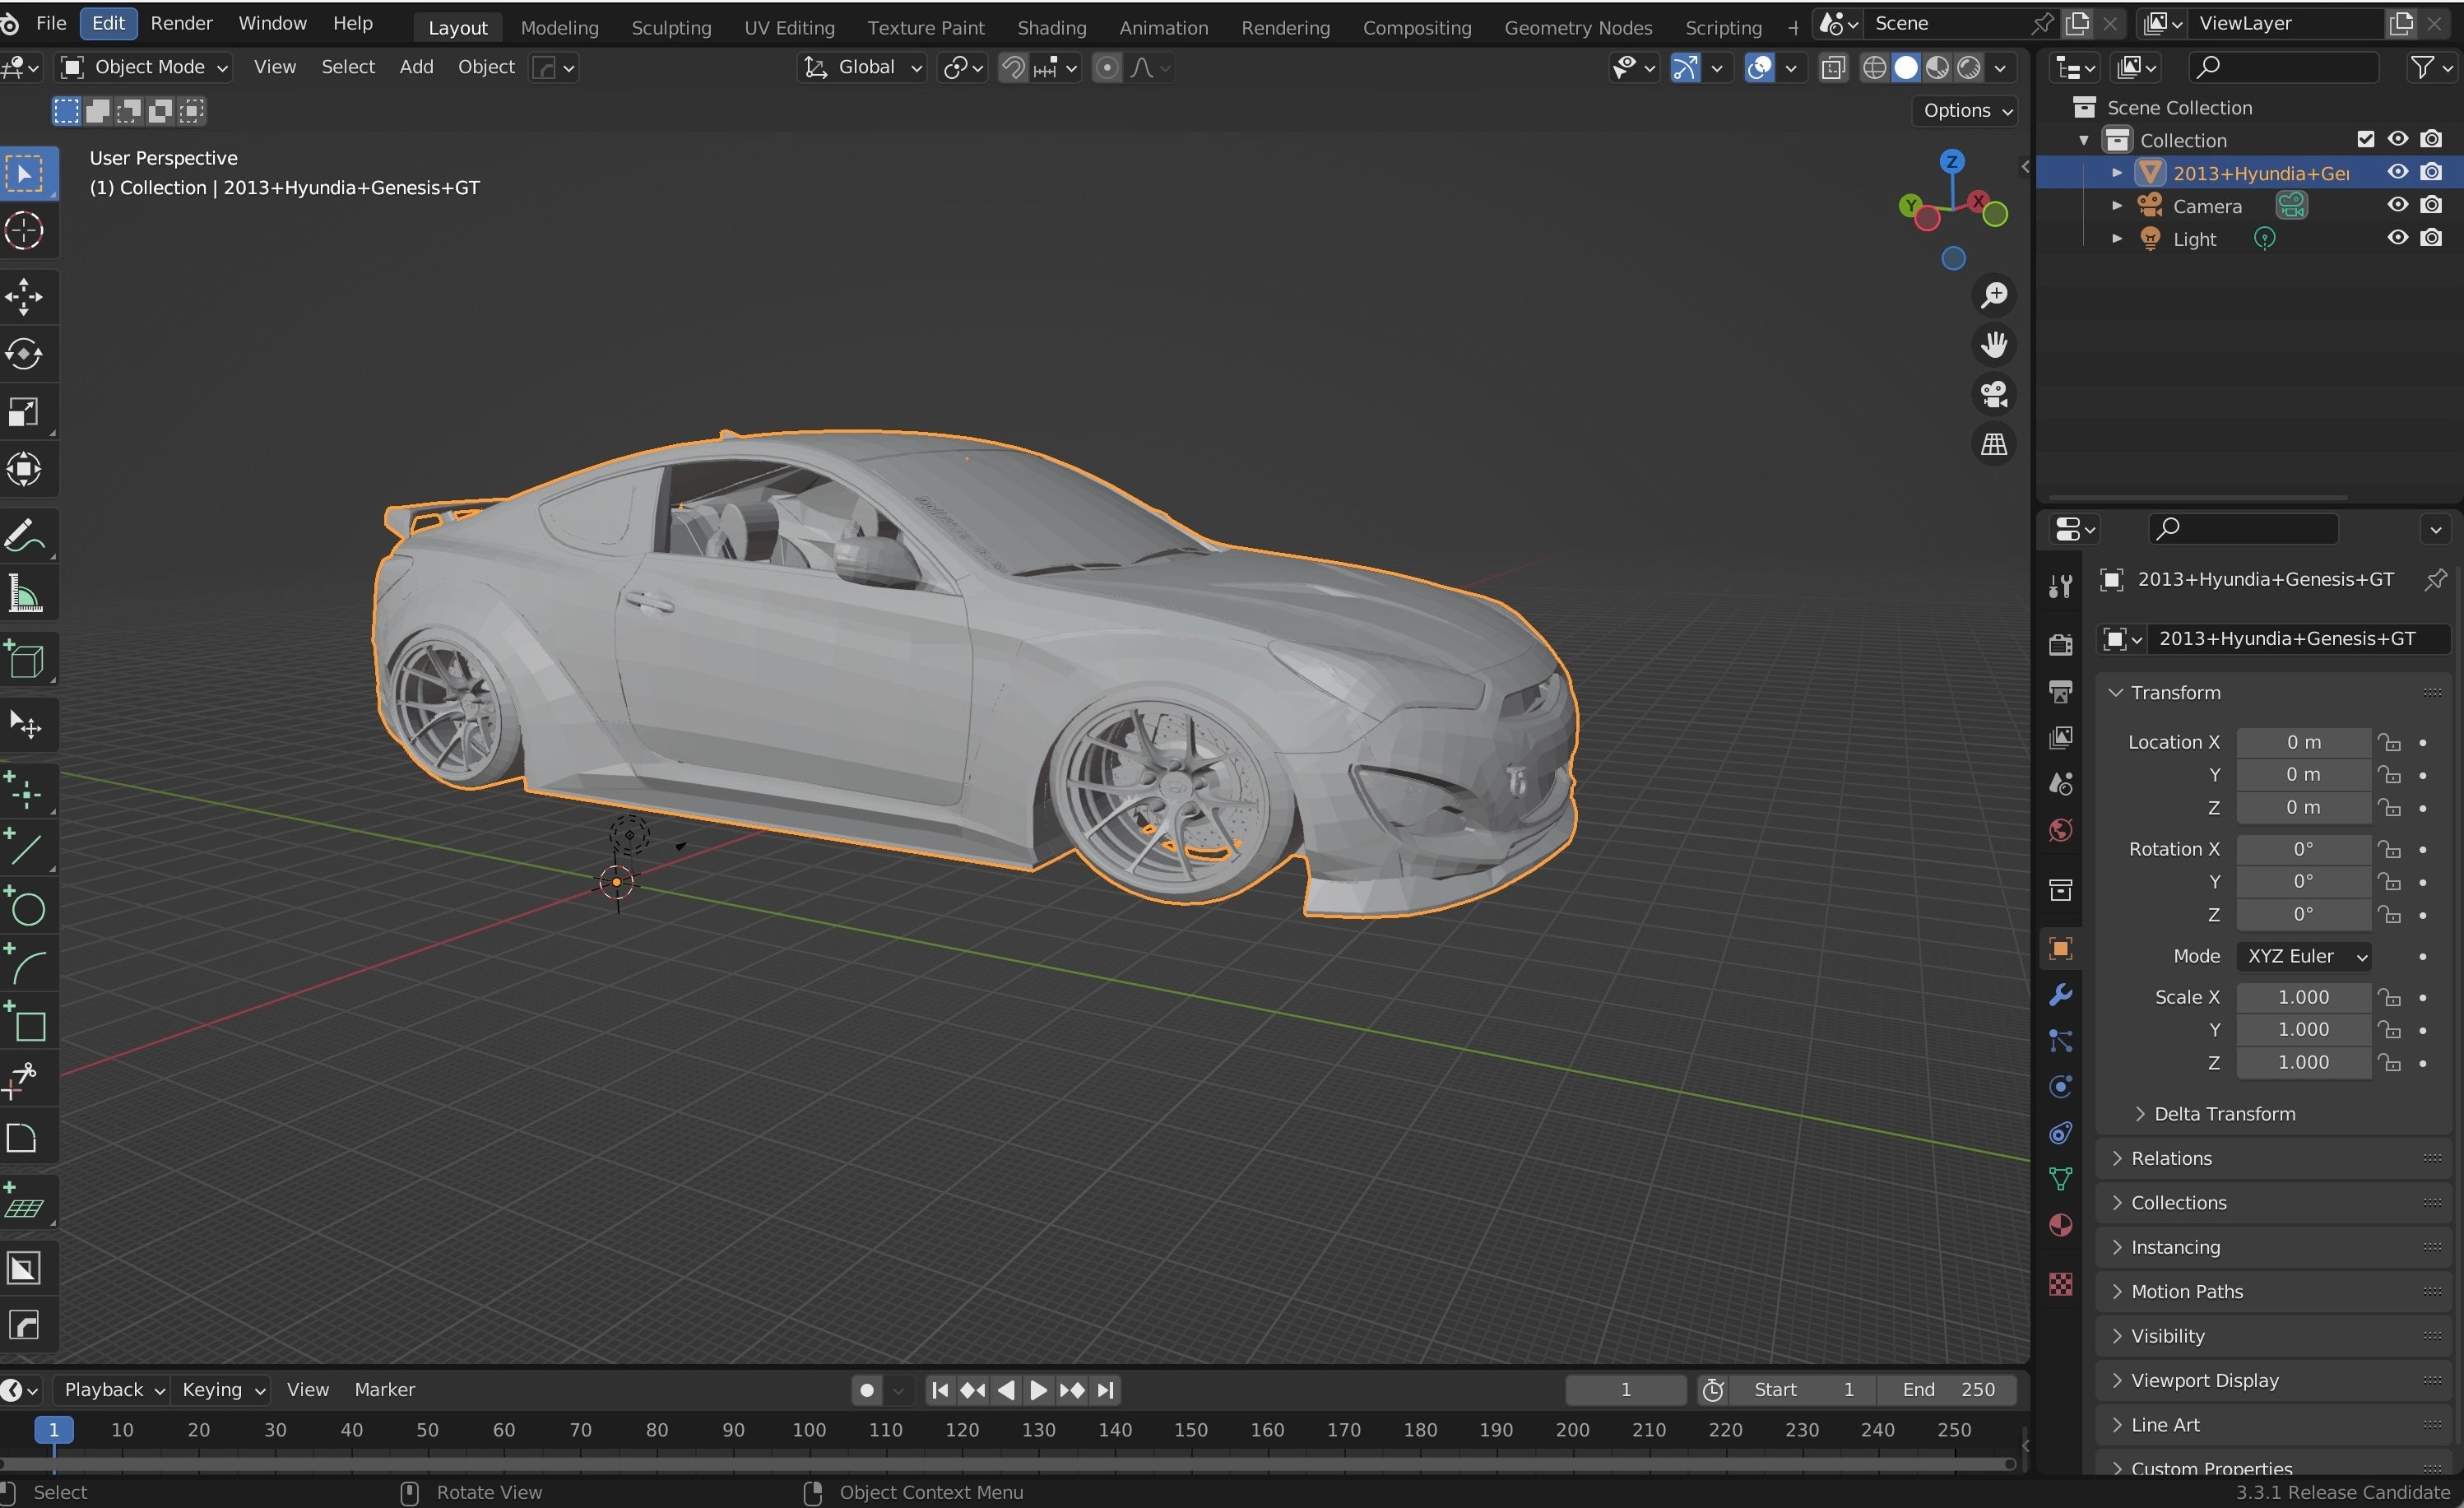Viewport: 2464px width, 1508px height.
Task: Select the Add Cube tool
Action: (x=25, y=659)
